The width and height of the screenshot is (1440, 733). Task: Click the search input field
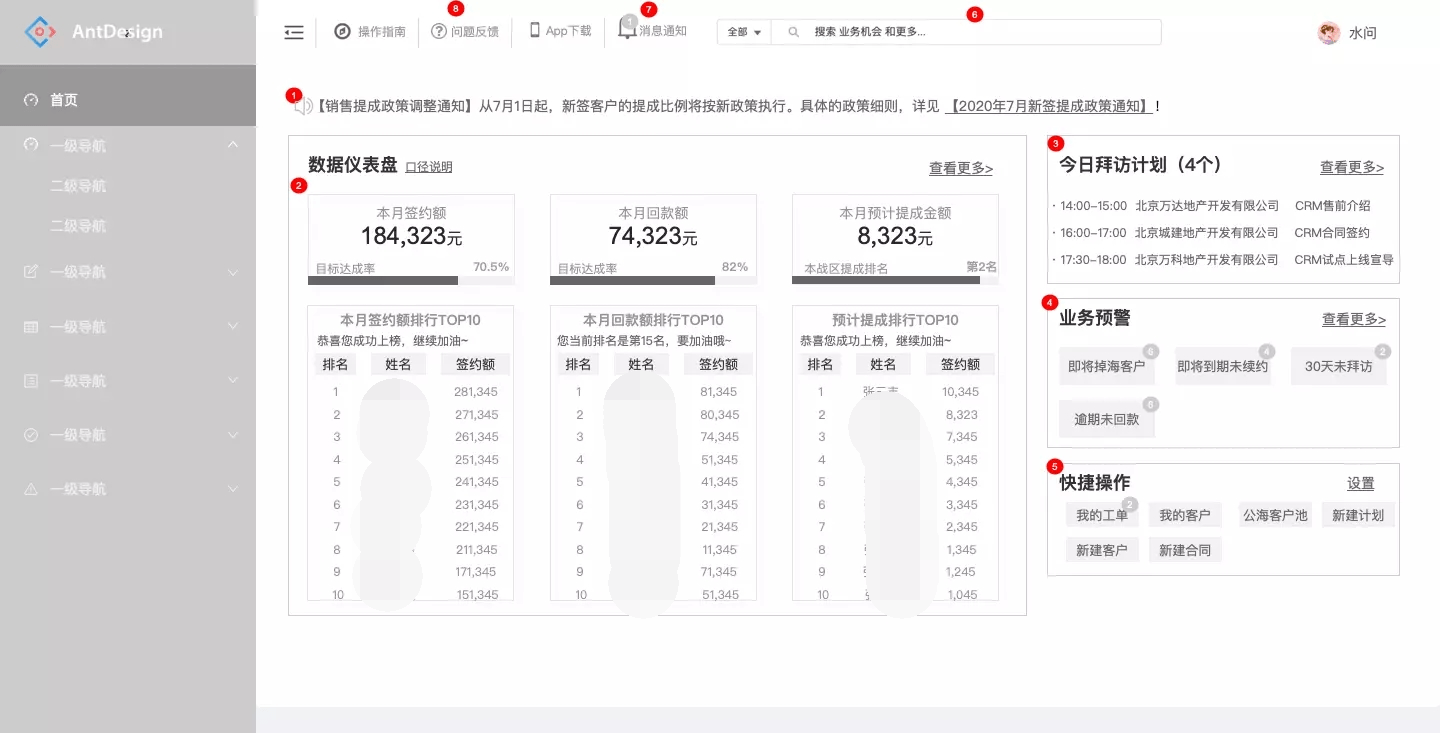point(980,32)
